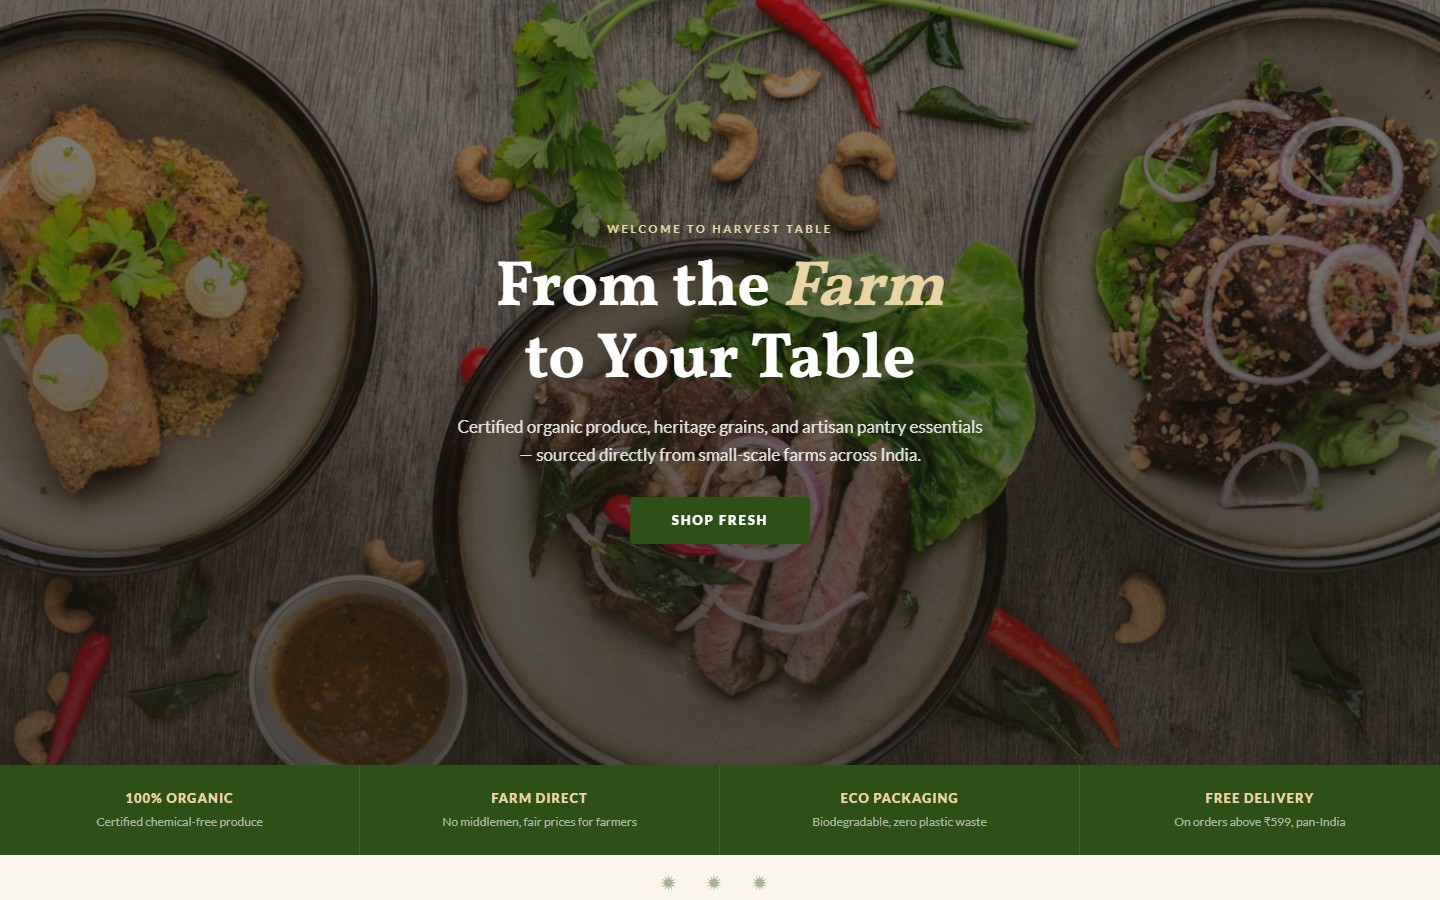Screen dimensions: 1440x900
Task: Click 'Certified chemical-free produce' text
Action: [179, 822]
